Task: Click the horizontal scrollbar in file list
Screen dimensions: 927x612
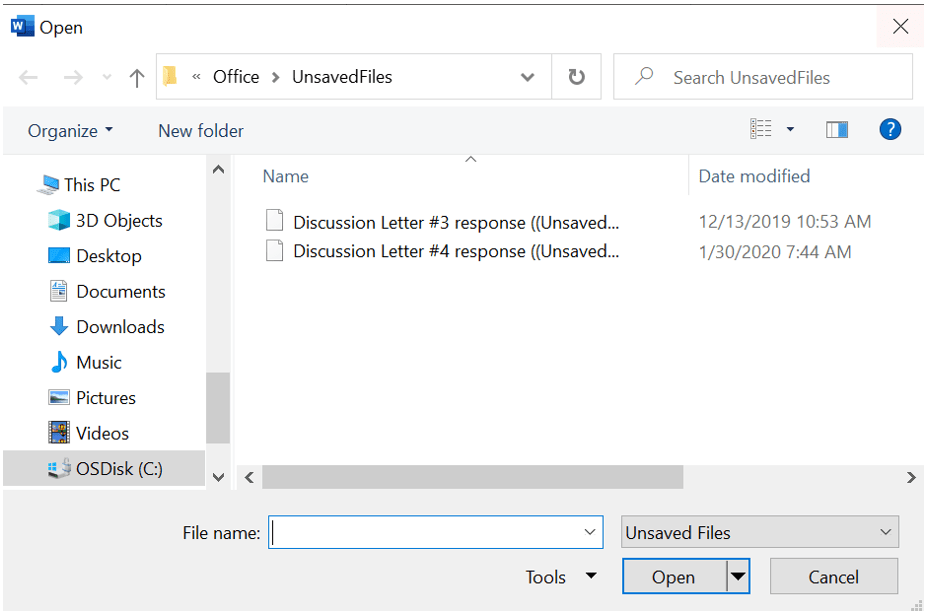Action: pos(472,478)
